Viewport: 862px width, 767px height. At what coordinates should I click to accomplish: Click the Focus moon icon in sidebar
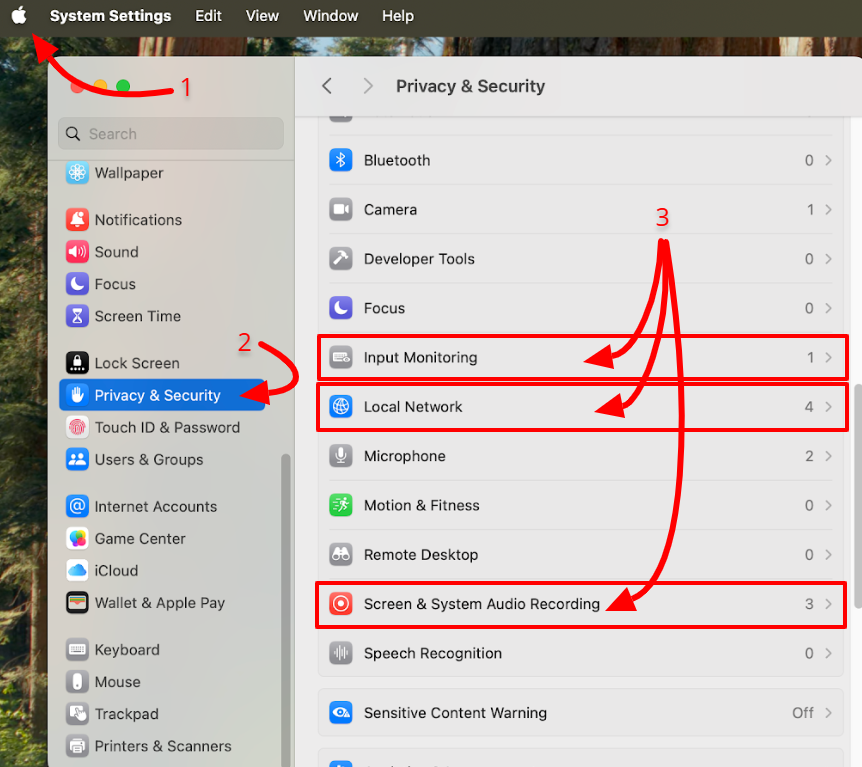(x=77, y=284)
